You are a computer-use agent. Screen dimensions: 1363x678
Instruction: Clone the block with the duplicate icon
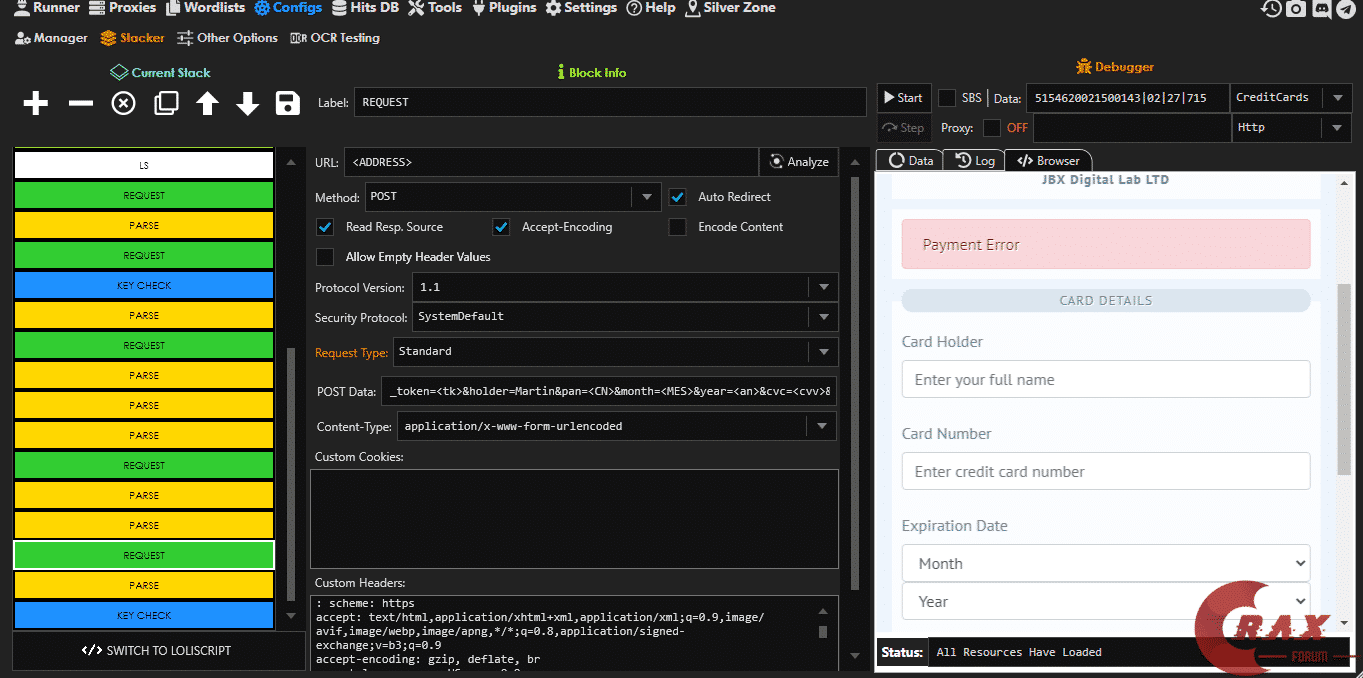pos(166,103)
